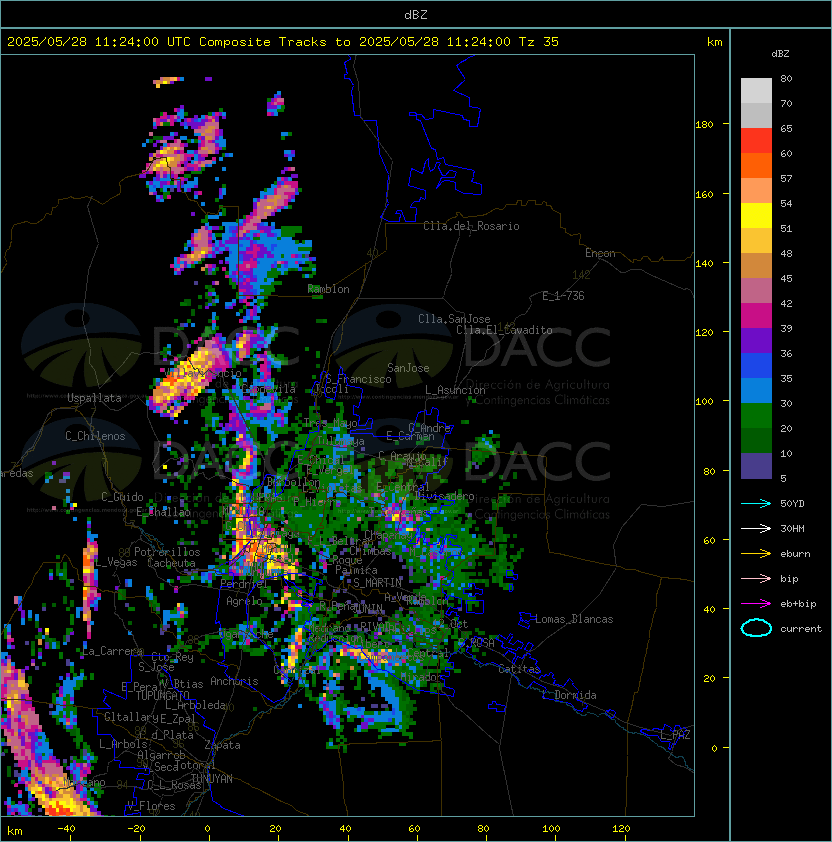The height and width of the screenshot is (842, 832).
Task: Click the cyan 50YD arrow in legend
Action: pos(756,504)
